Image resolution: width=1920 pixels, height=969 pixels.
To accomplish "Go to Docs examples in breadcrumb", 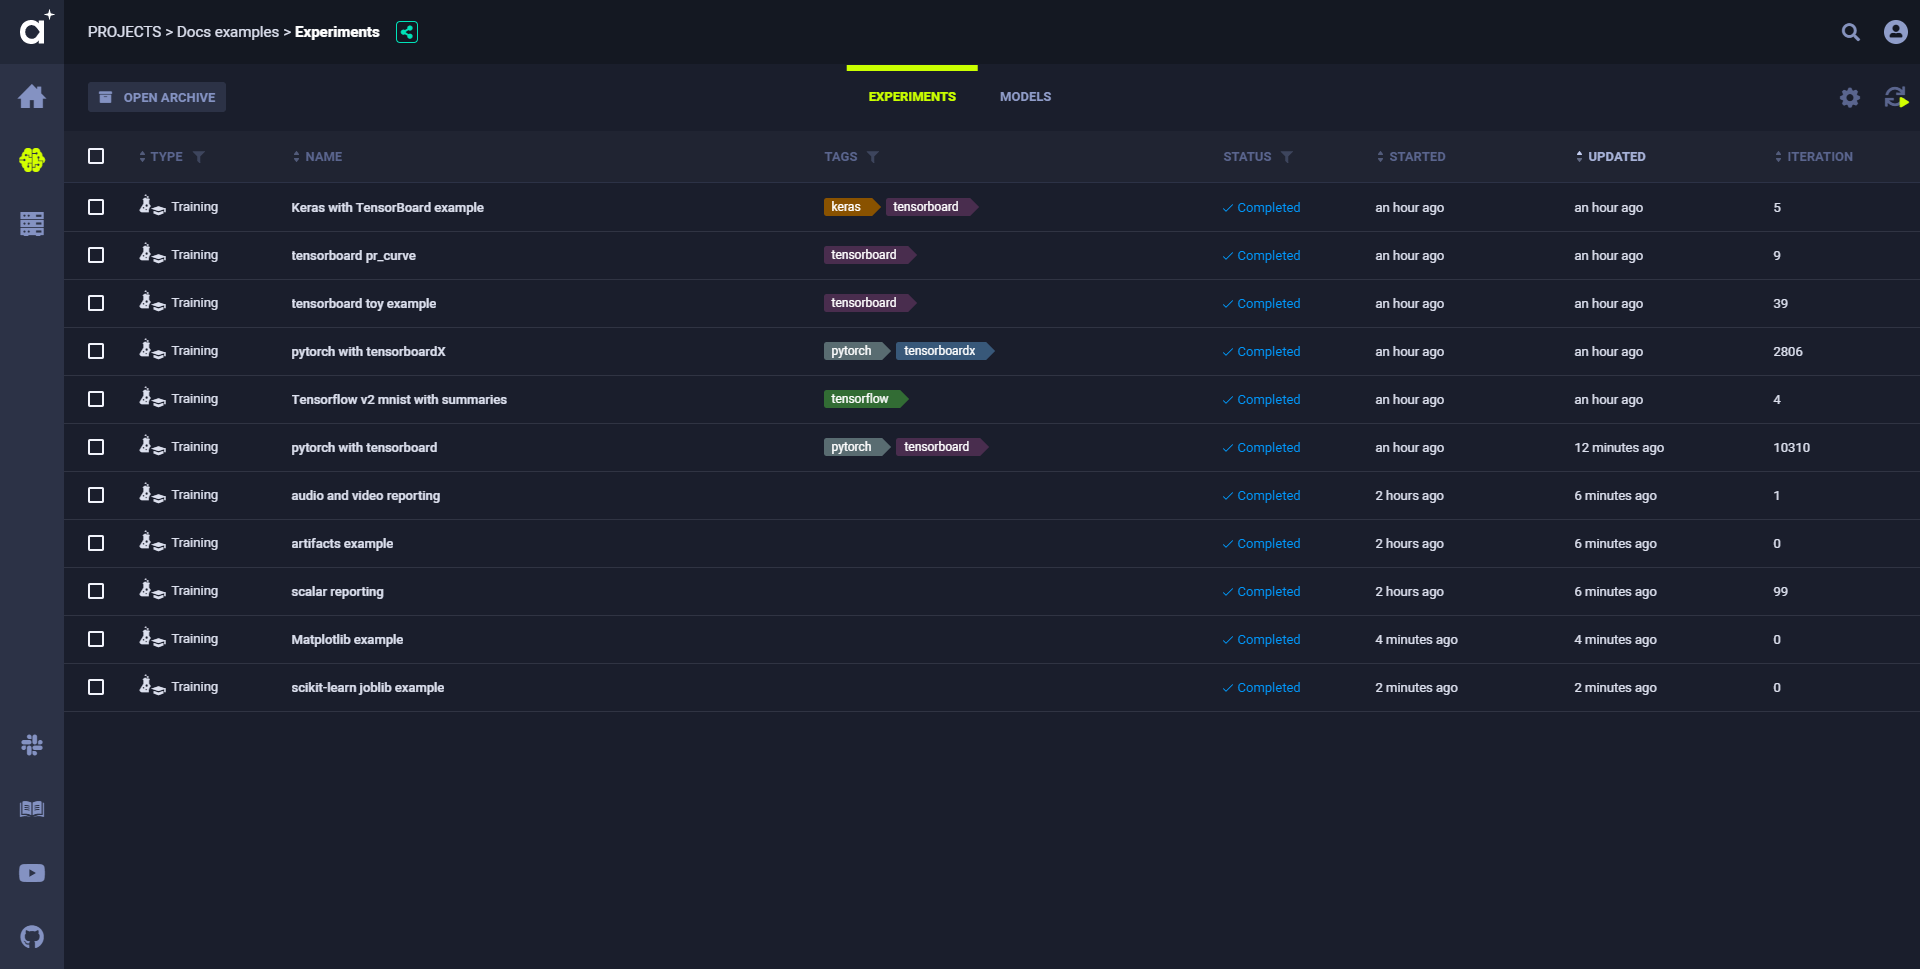I will 228,32.
